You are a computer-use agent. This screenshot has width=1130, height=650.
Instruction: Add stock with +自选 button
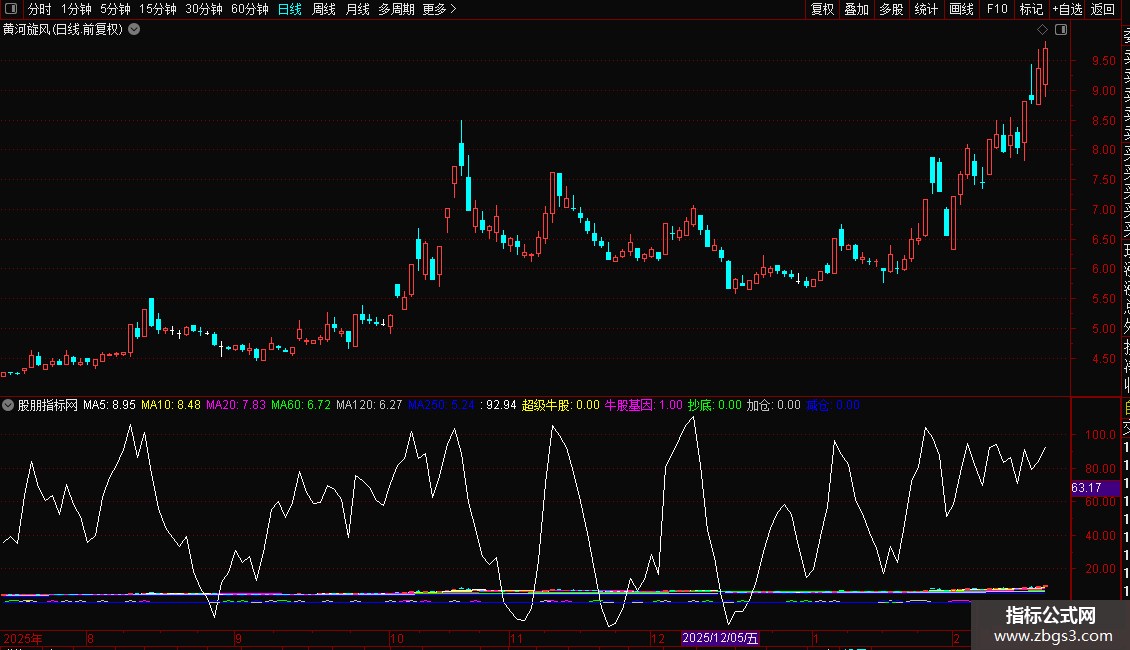click(1067, 9)
